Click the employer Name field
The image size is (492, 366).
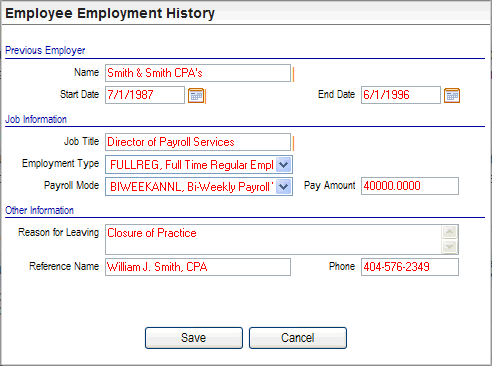coord(198,73)
